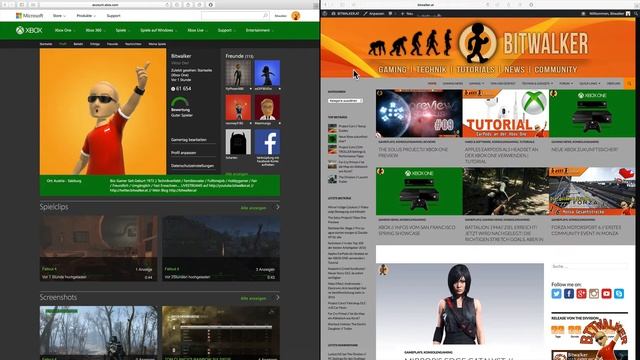
Task: Click the Gamerscore icon beside 61 654
Action: (173, 89)
